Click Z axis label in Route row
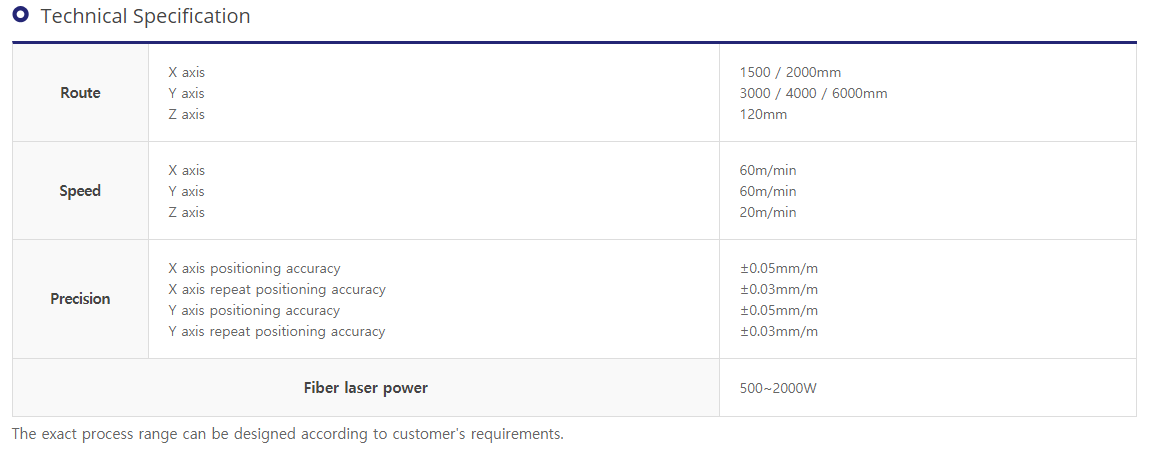 [x=186, y=114]
